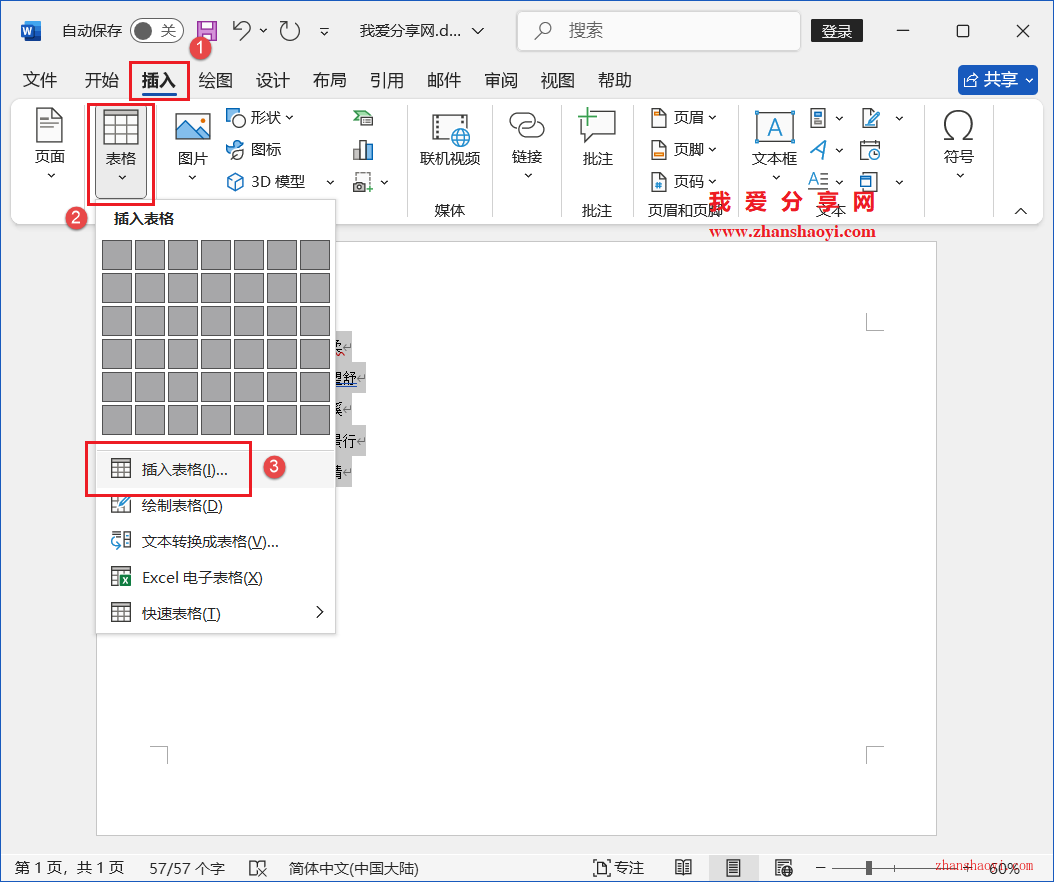The image size is (1054, 882).
Task: Choose 绘制表格(D) menu item
Action: click(215, 506)
